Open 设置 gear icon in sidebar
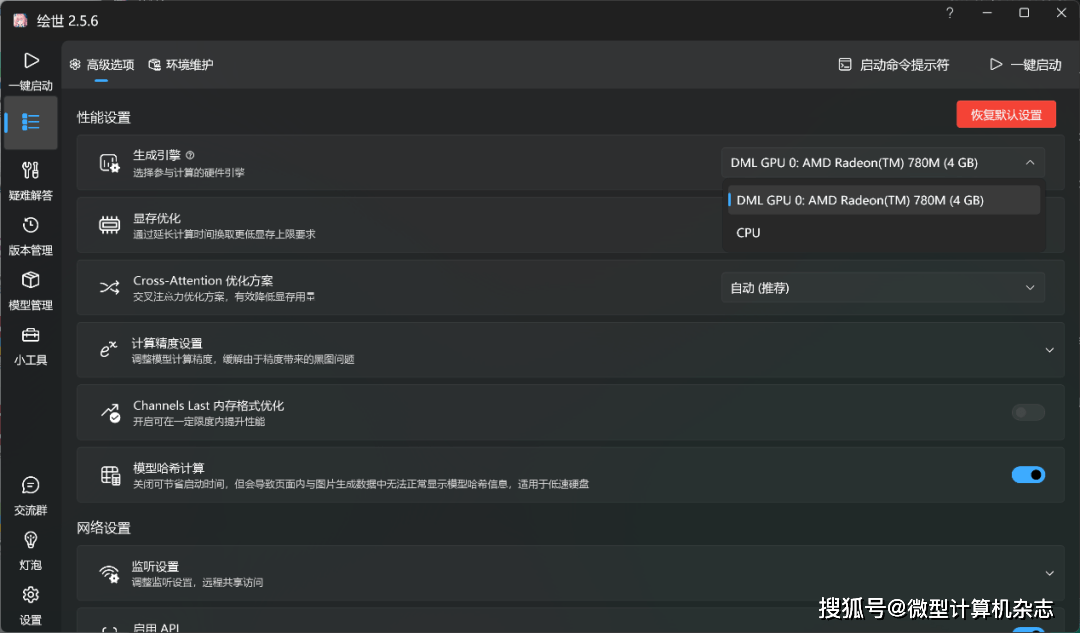This screenshot has height=633, width=1080. 30,596
